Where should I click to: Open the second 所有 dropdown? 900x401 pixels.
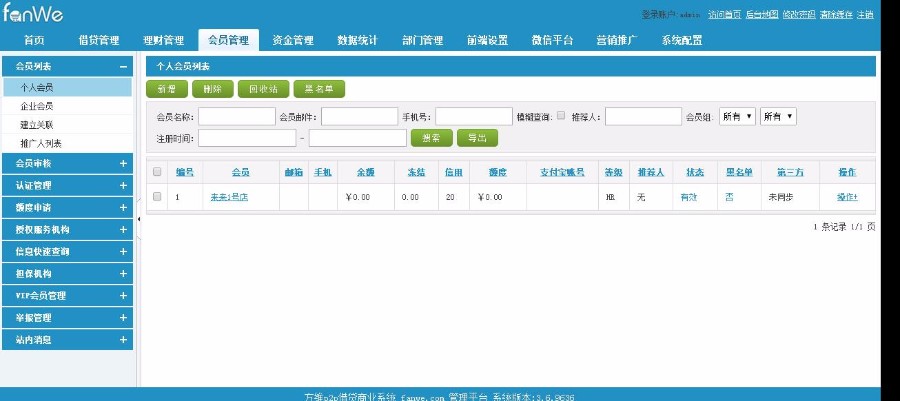pos(778,116)
